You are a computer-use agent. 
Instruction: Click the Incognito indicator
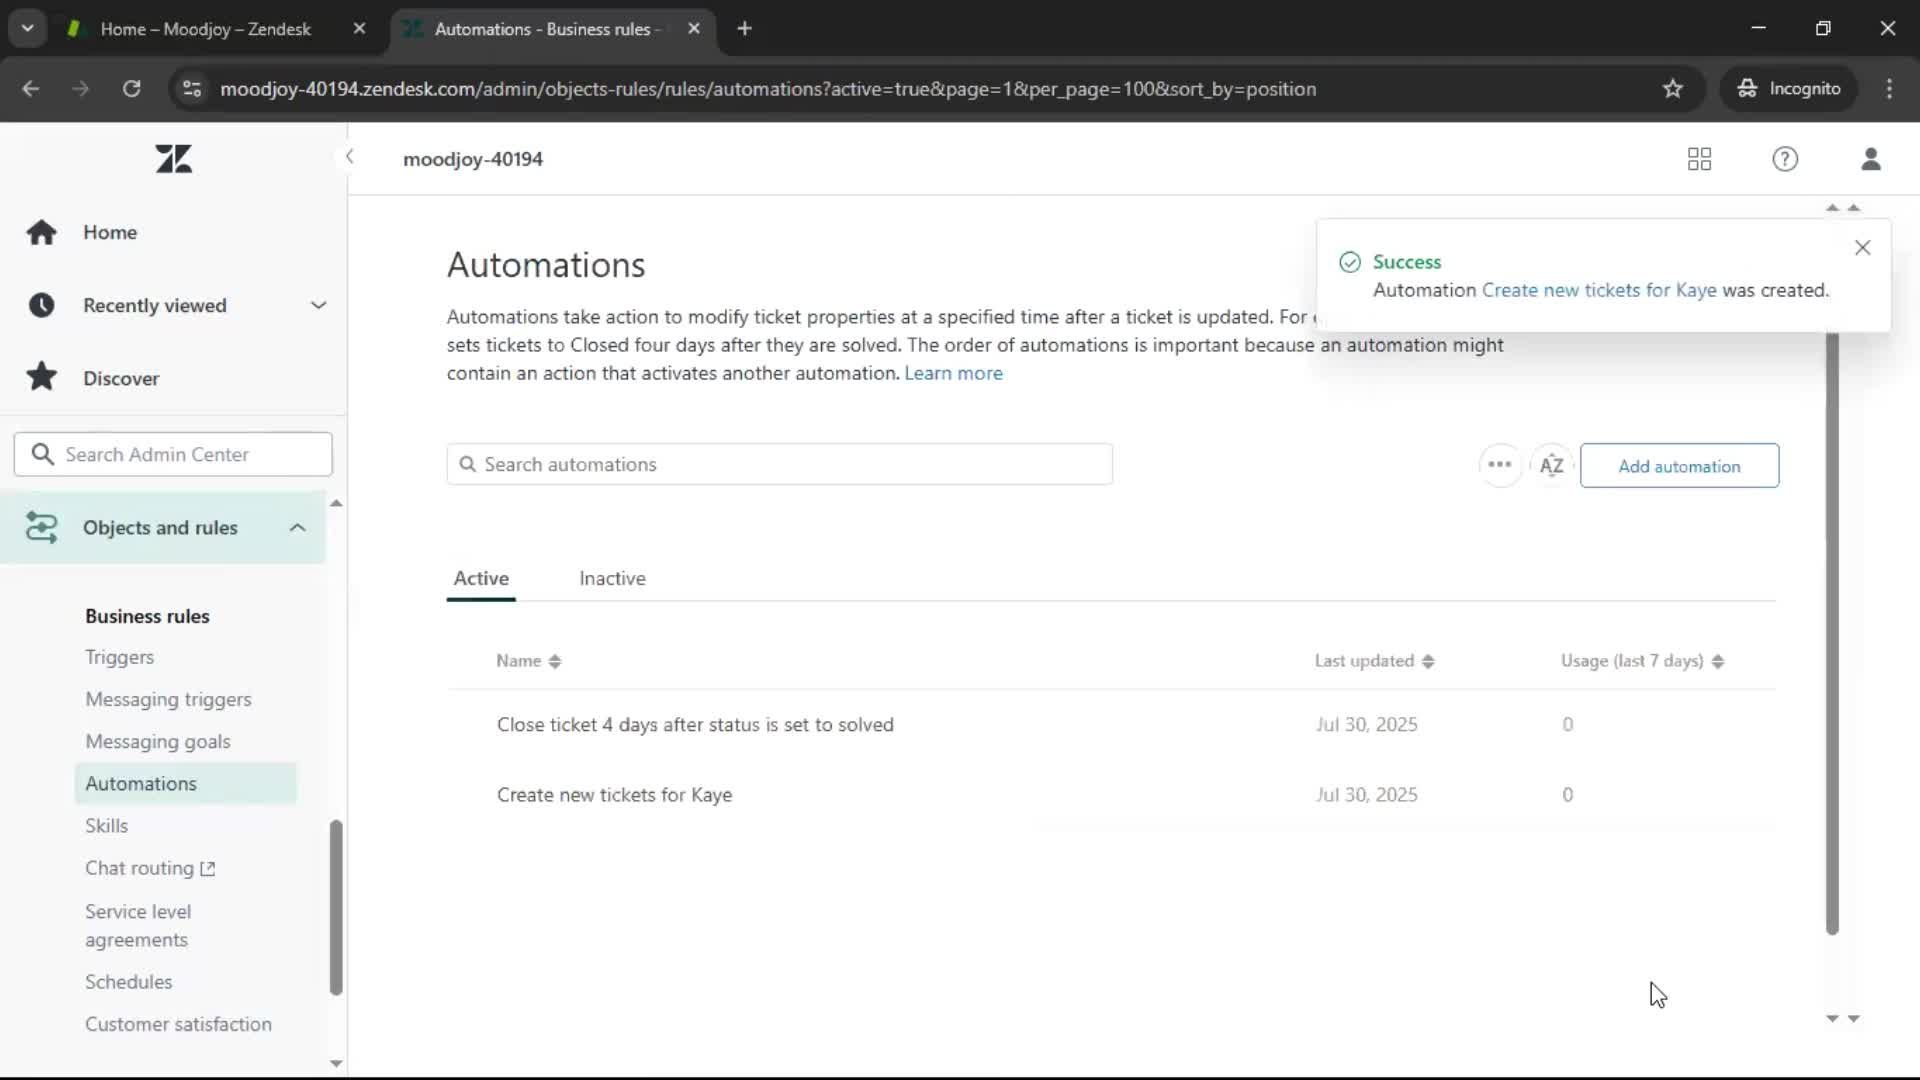click(1788, 88)
